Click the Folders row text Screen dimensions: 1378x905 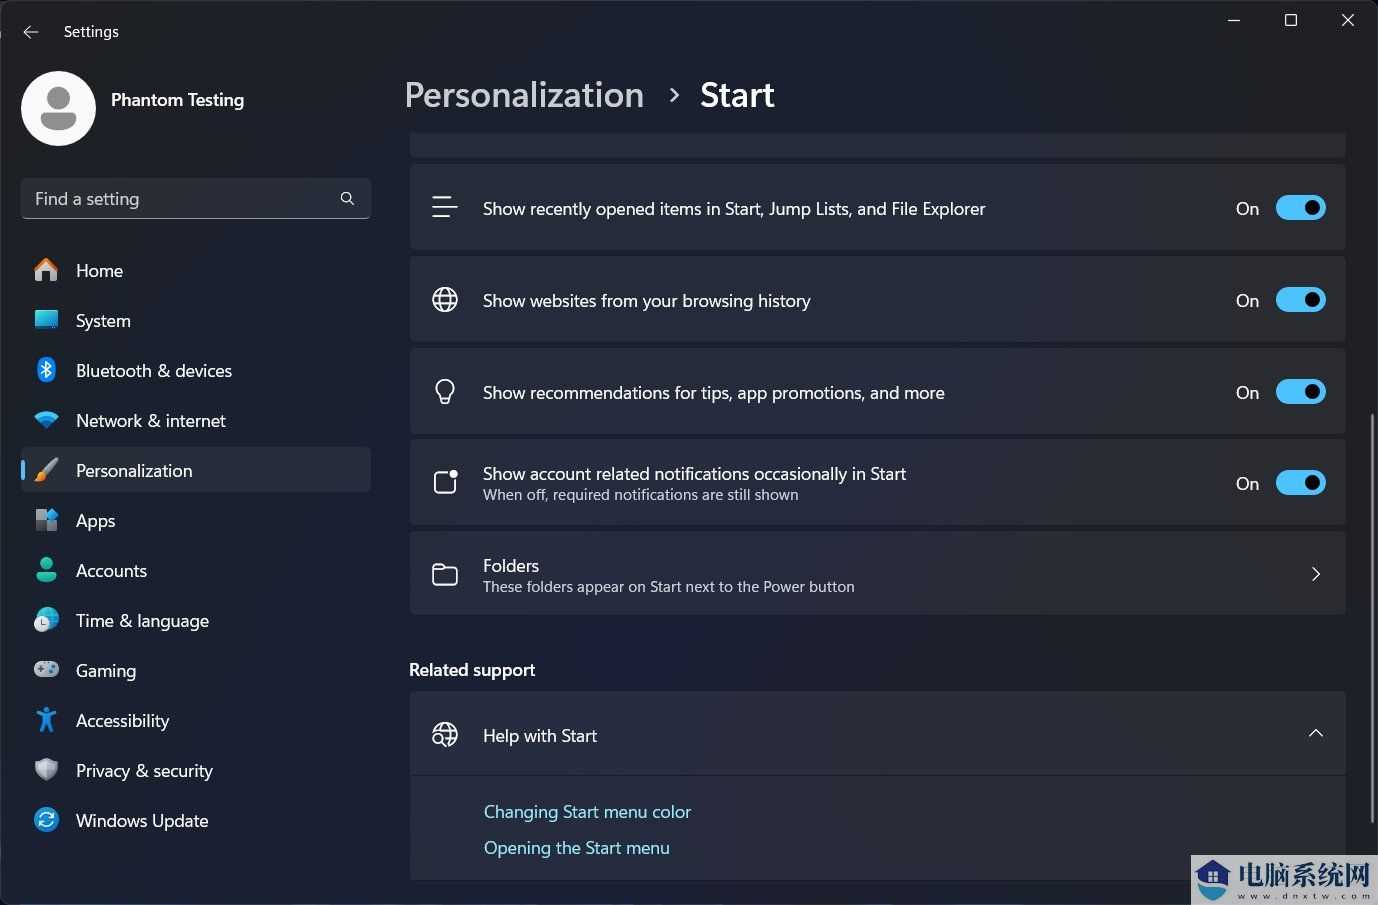(511, 566)
